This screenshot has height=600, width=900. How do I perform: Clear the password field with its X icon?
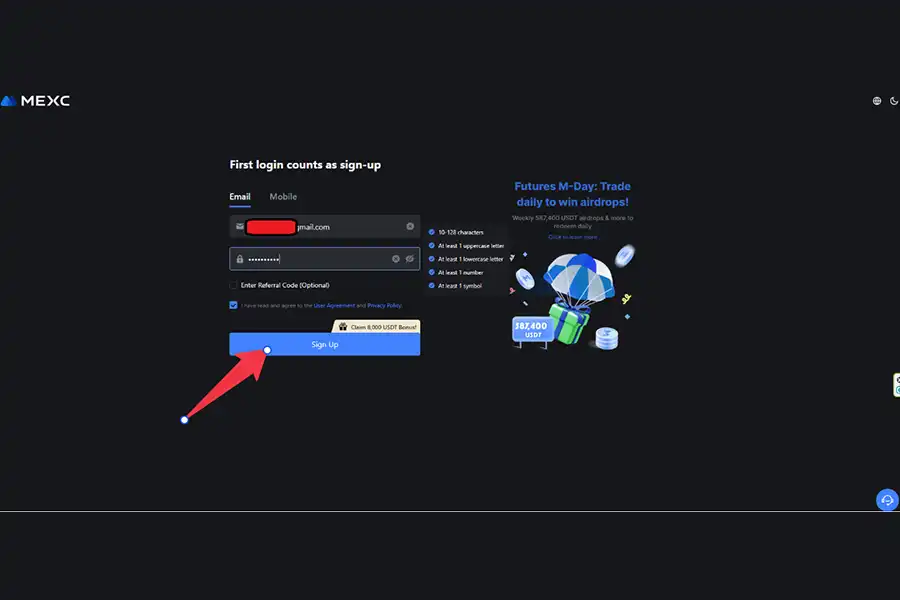(x=395, y=259)
